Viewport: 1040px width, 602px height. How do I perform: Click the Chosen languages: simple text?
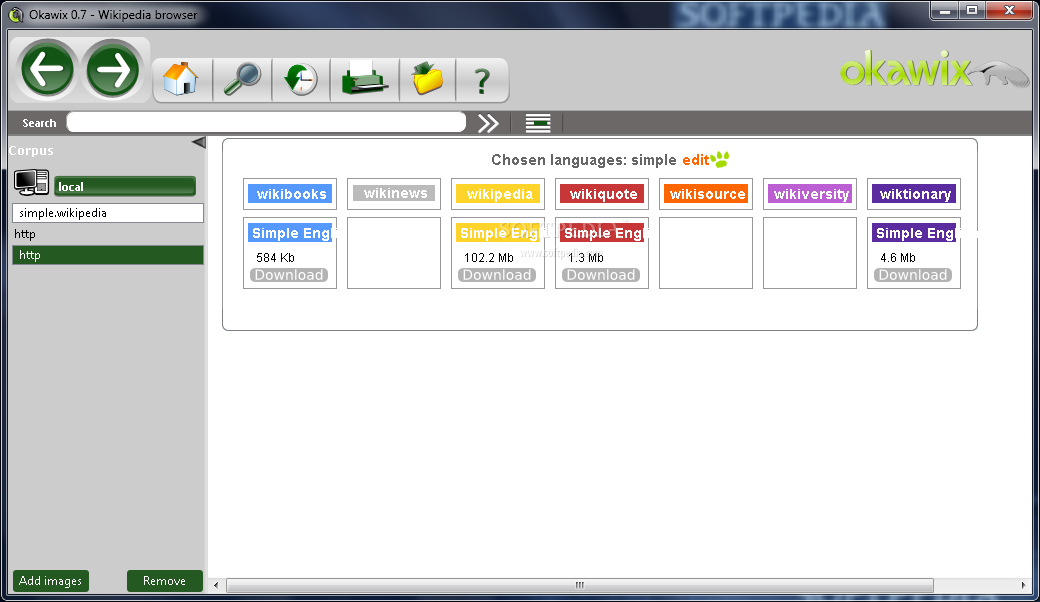tap(584, 160)
